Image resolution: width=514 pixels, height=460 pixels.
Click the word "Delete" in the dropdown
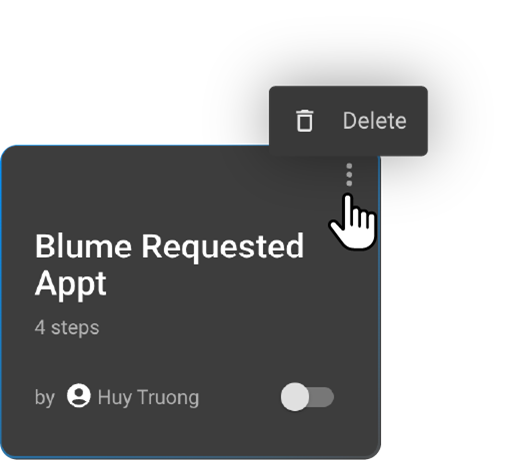tap(375, 121)
